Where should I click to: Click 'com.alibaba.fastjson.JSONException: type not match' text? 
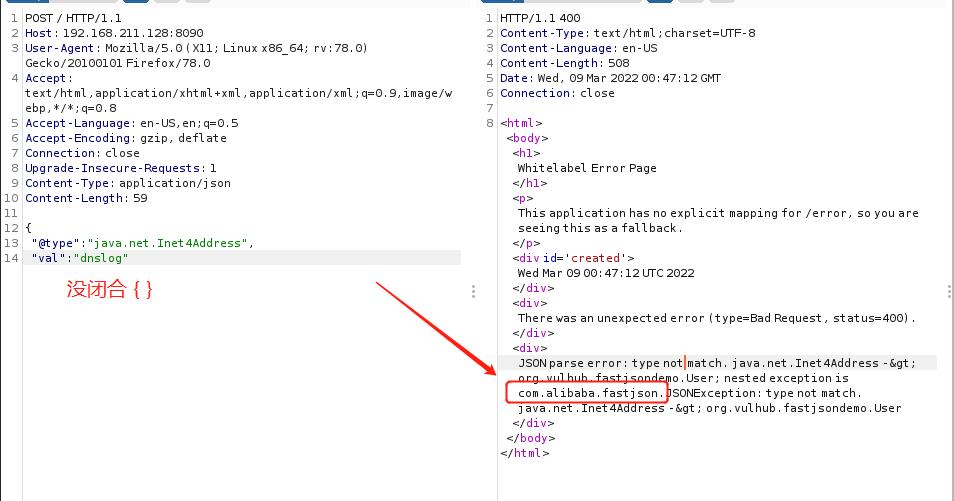coord(689,393)
